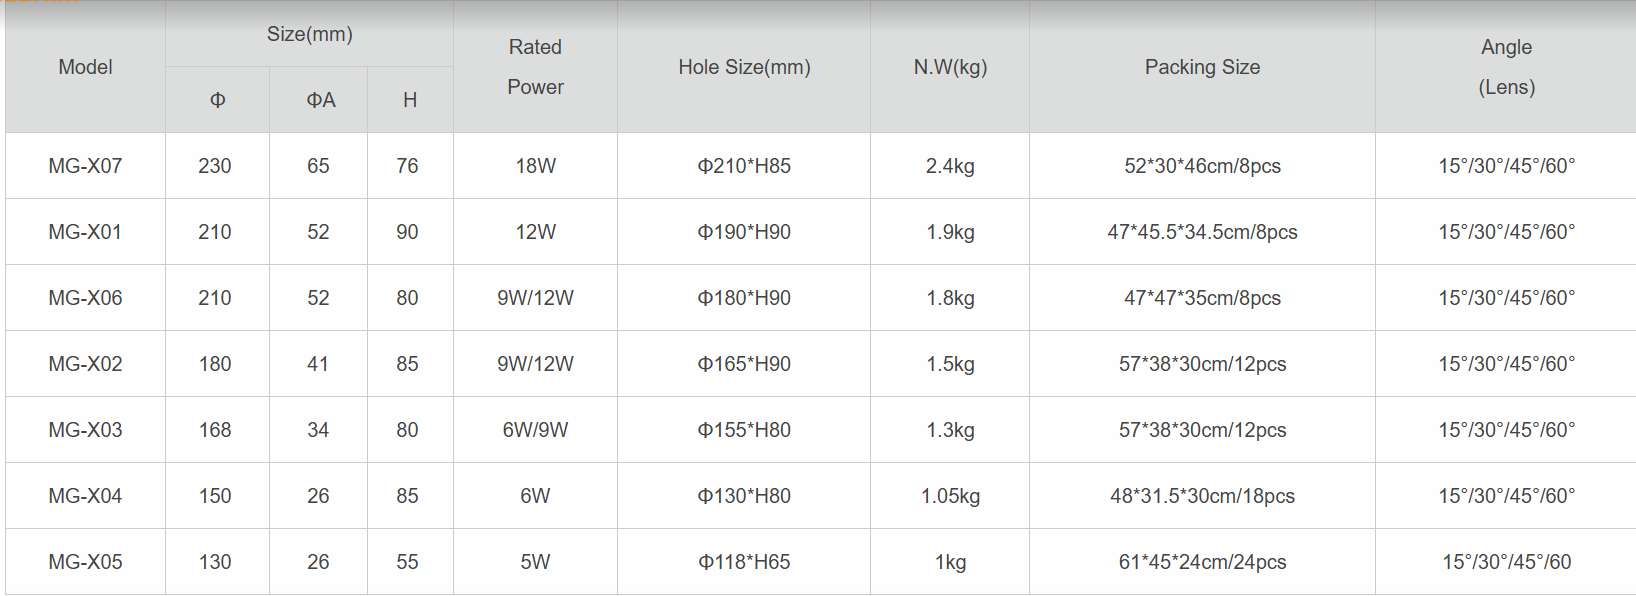Click the Model column header
The height and width of the screenshot is (596, 1636).
click(85, 67)
